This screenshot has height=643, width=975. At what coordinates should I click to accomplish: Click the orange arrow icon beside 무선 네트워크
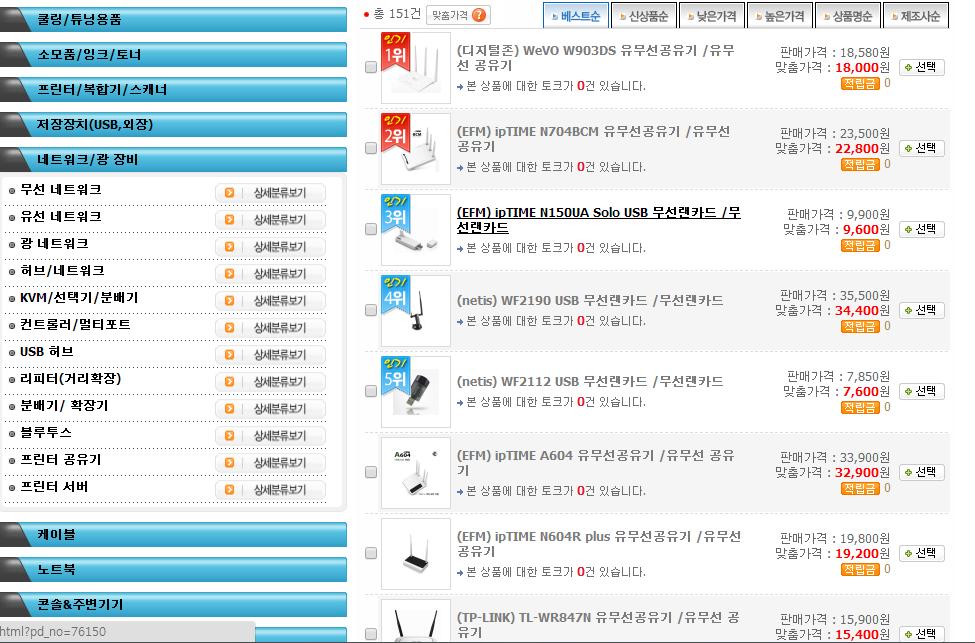230,192
